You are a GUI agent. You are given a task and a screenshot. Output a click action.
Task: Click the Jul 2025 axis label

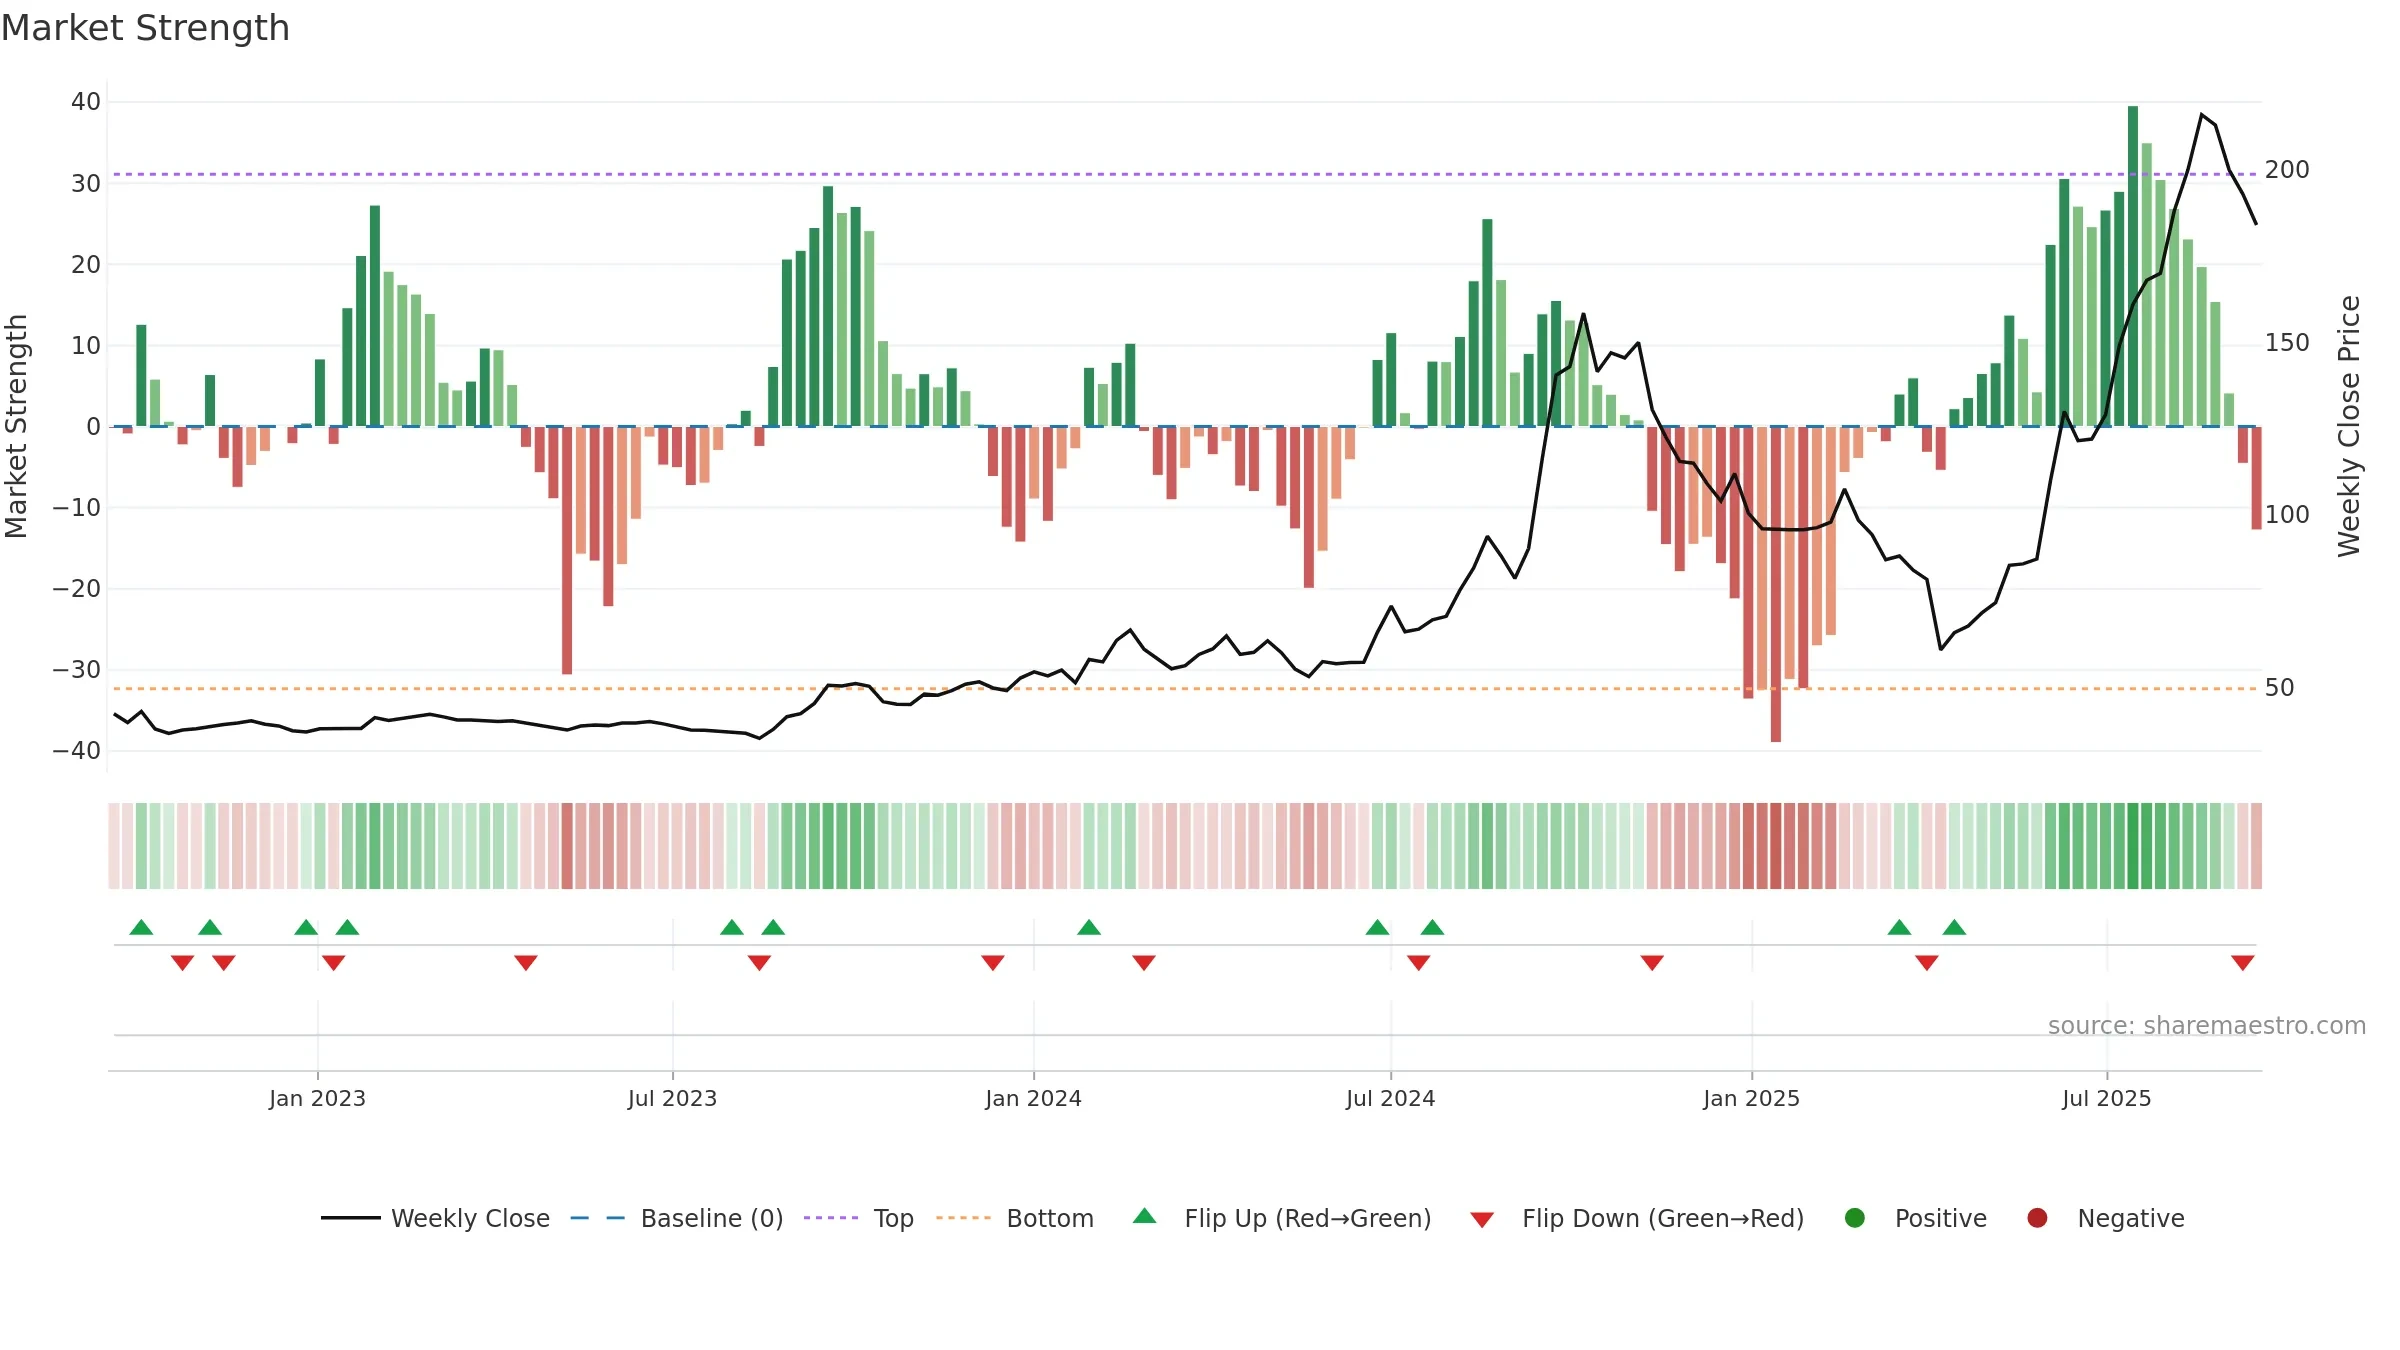2106,1098
